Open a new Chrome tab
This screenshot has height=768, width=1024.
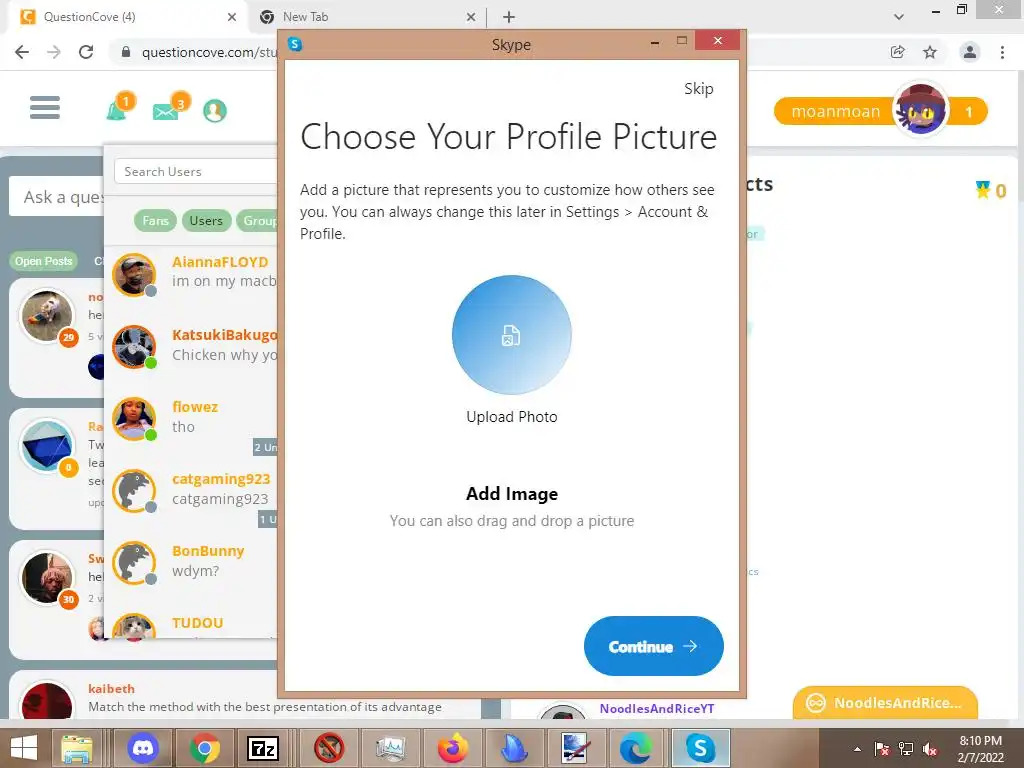pos(509,17)
